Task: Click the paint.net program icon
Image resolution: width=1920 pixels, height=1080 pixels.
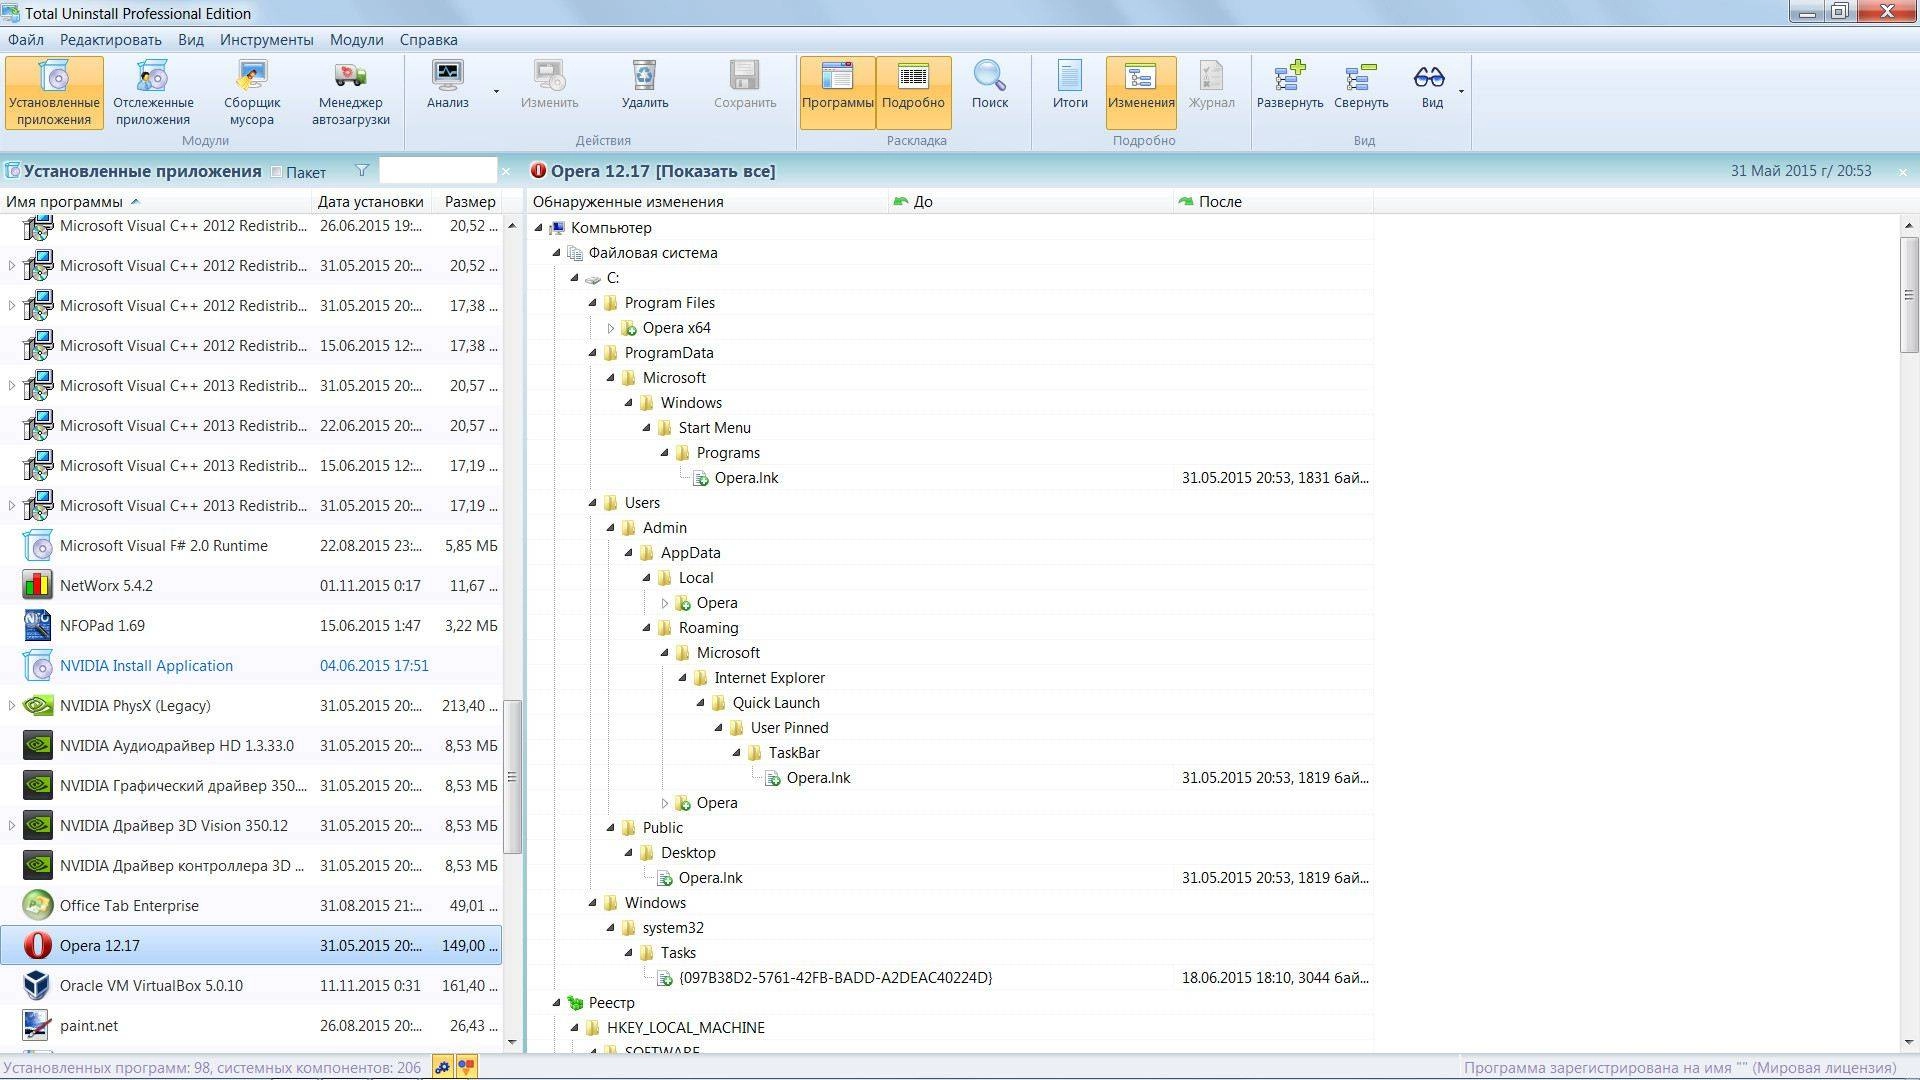Action: point(37,1025)
